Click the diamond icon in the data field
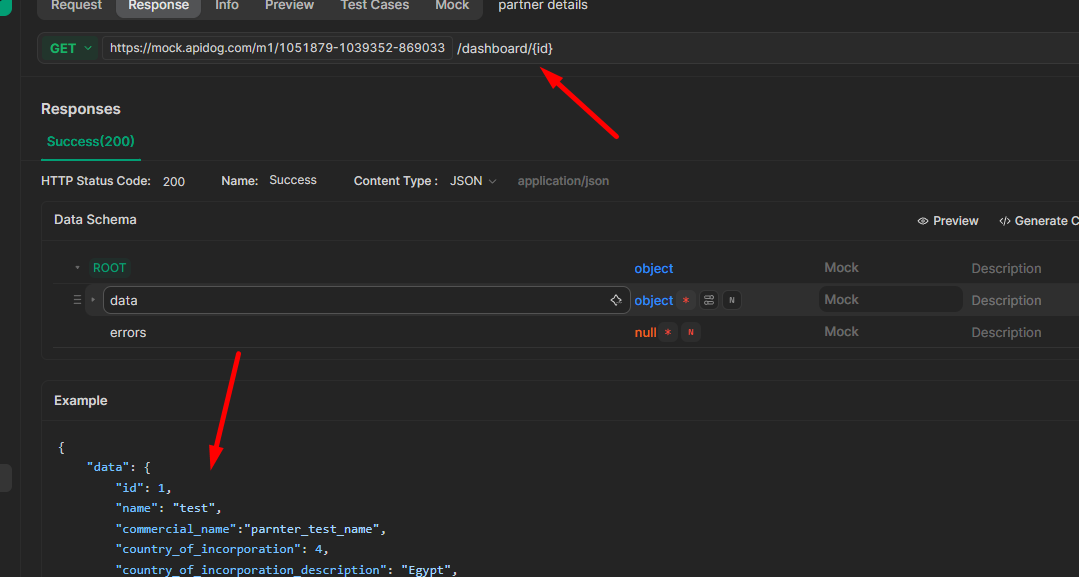This screenshot has height=577, width=1079. pyautogui.click(x=616, y=300)
